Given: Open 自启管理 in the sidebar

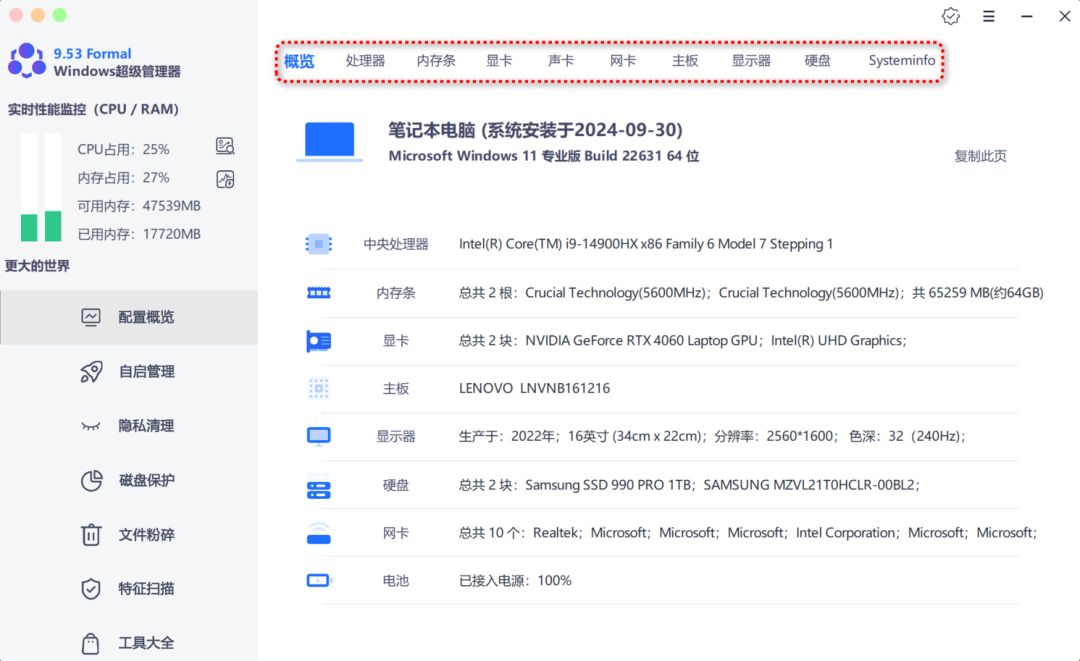Looking at the screenshot, I should (129, 372).
